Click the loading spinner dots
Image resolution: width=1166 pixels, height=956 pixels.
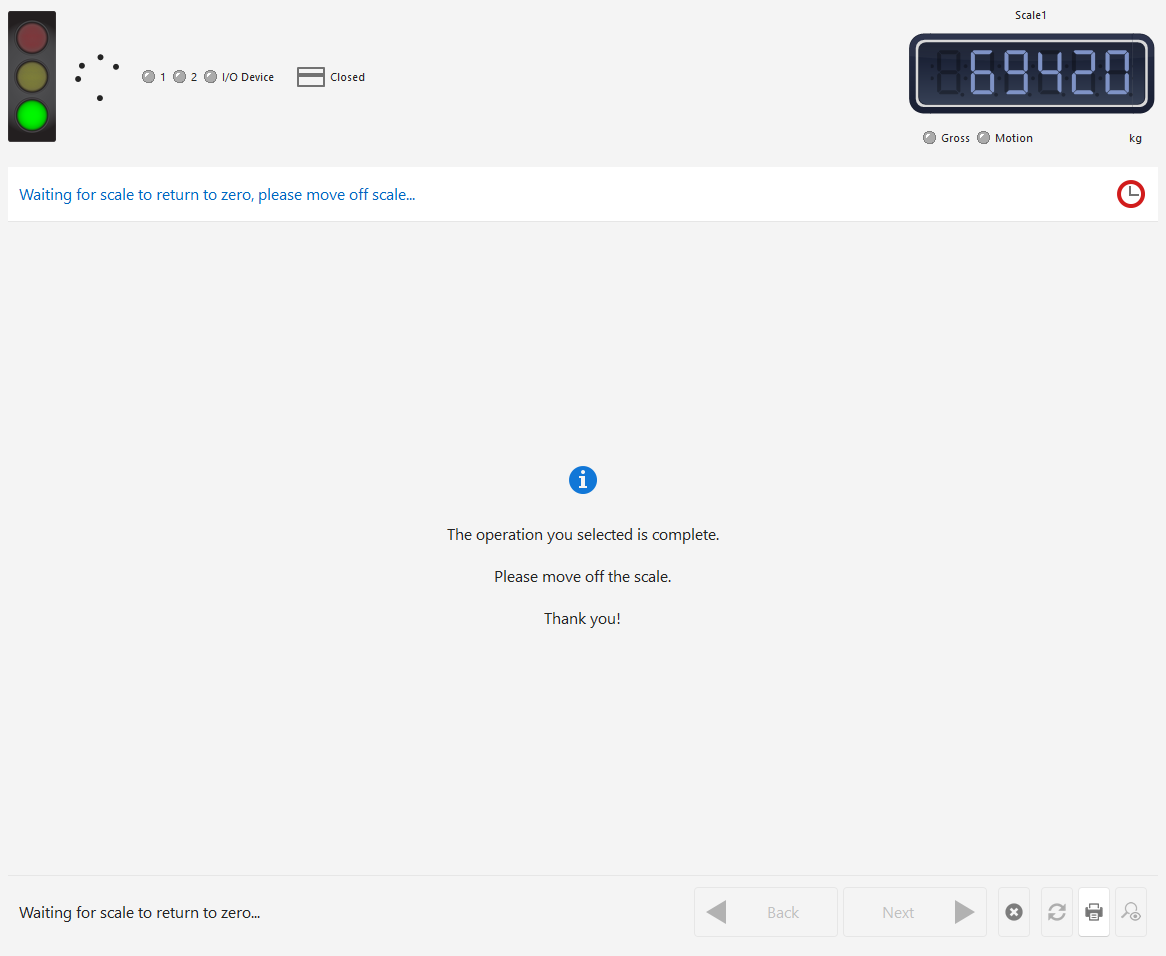tap(98, 77)
